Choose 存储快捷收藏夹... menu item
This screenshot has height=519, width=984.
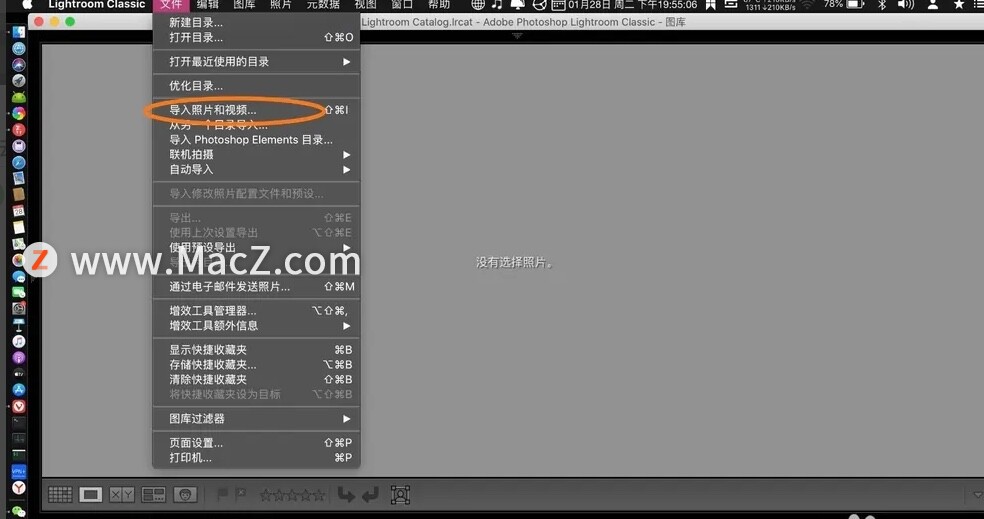(x=256, y=365)
